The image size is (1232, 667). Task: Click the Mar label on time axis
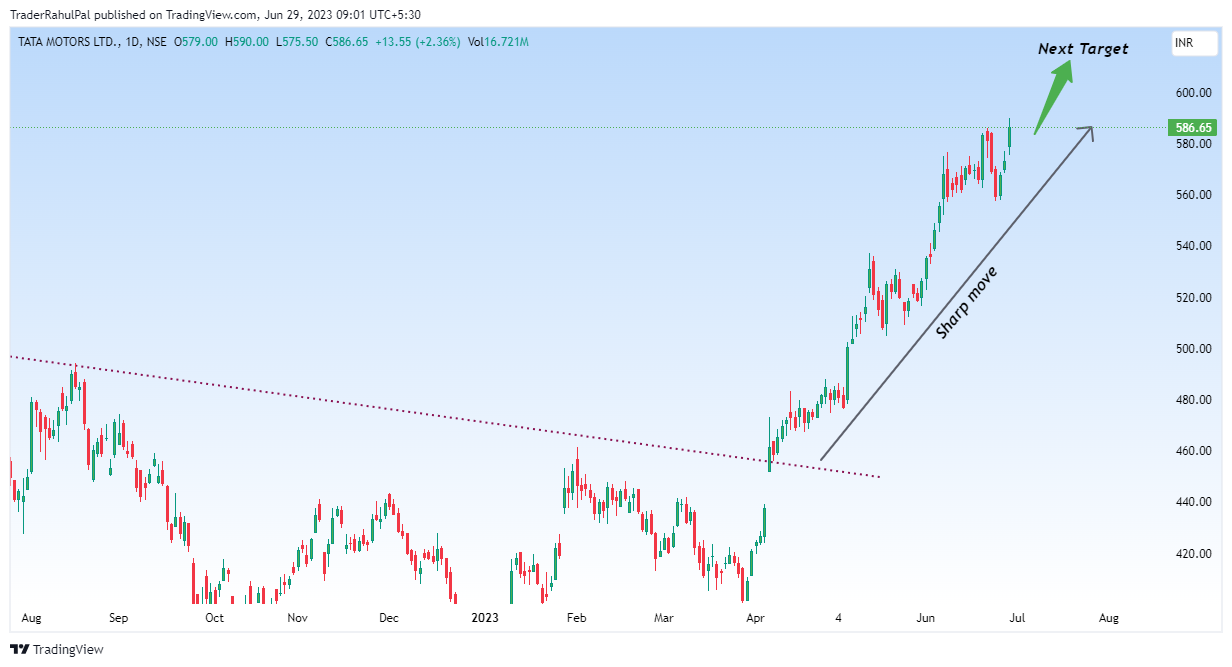[664, 618]
